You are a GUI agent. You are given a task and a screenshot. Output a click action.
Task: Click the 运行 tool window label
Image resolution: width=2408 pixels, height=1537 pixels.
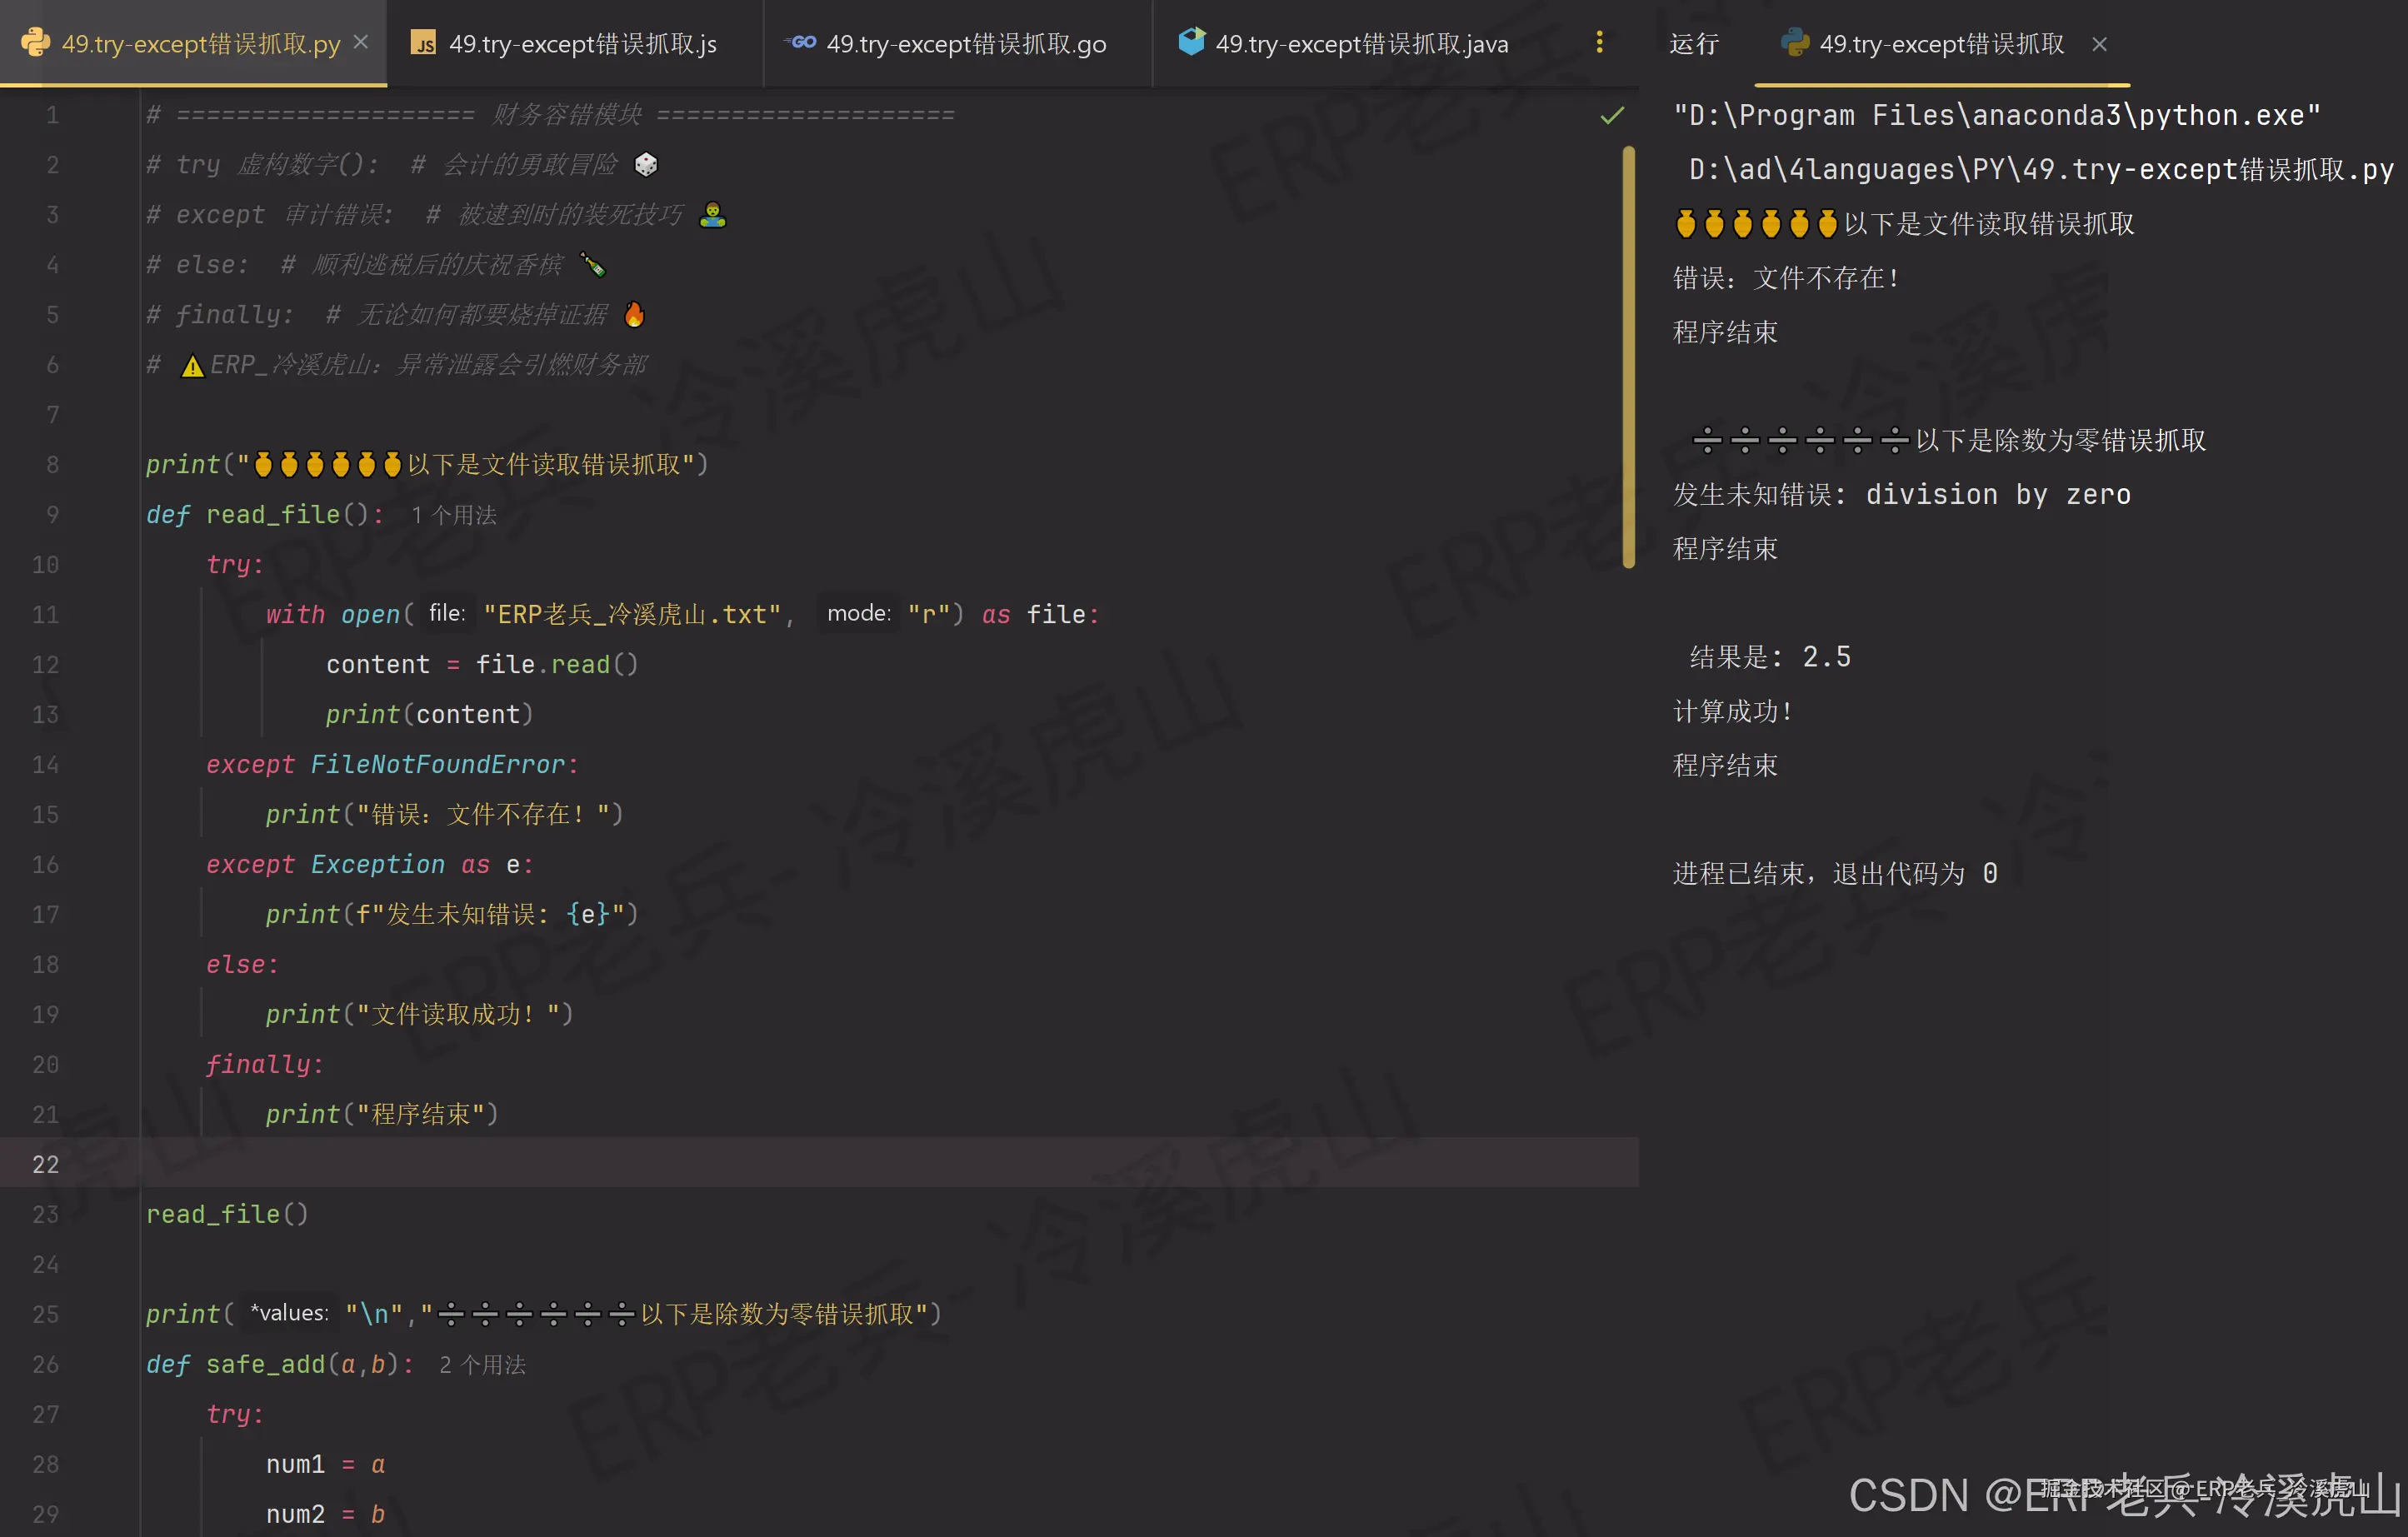(x=1693, y=44)
